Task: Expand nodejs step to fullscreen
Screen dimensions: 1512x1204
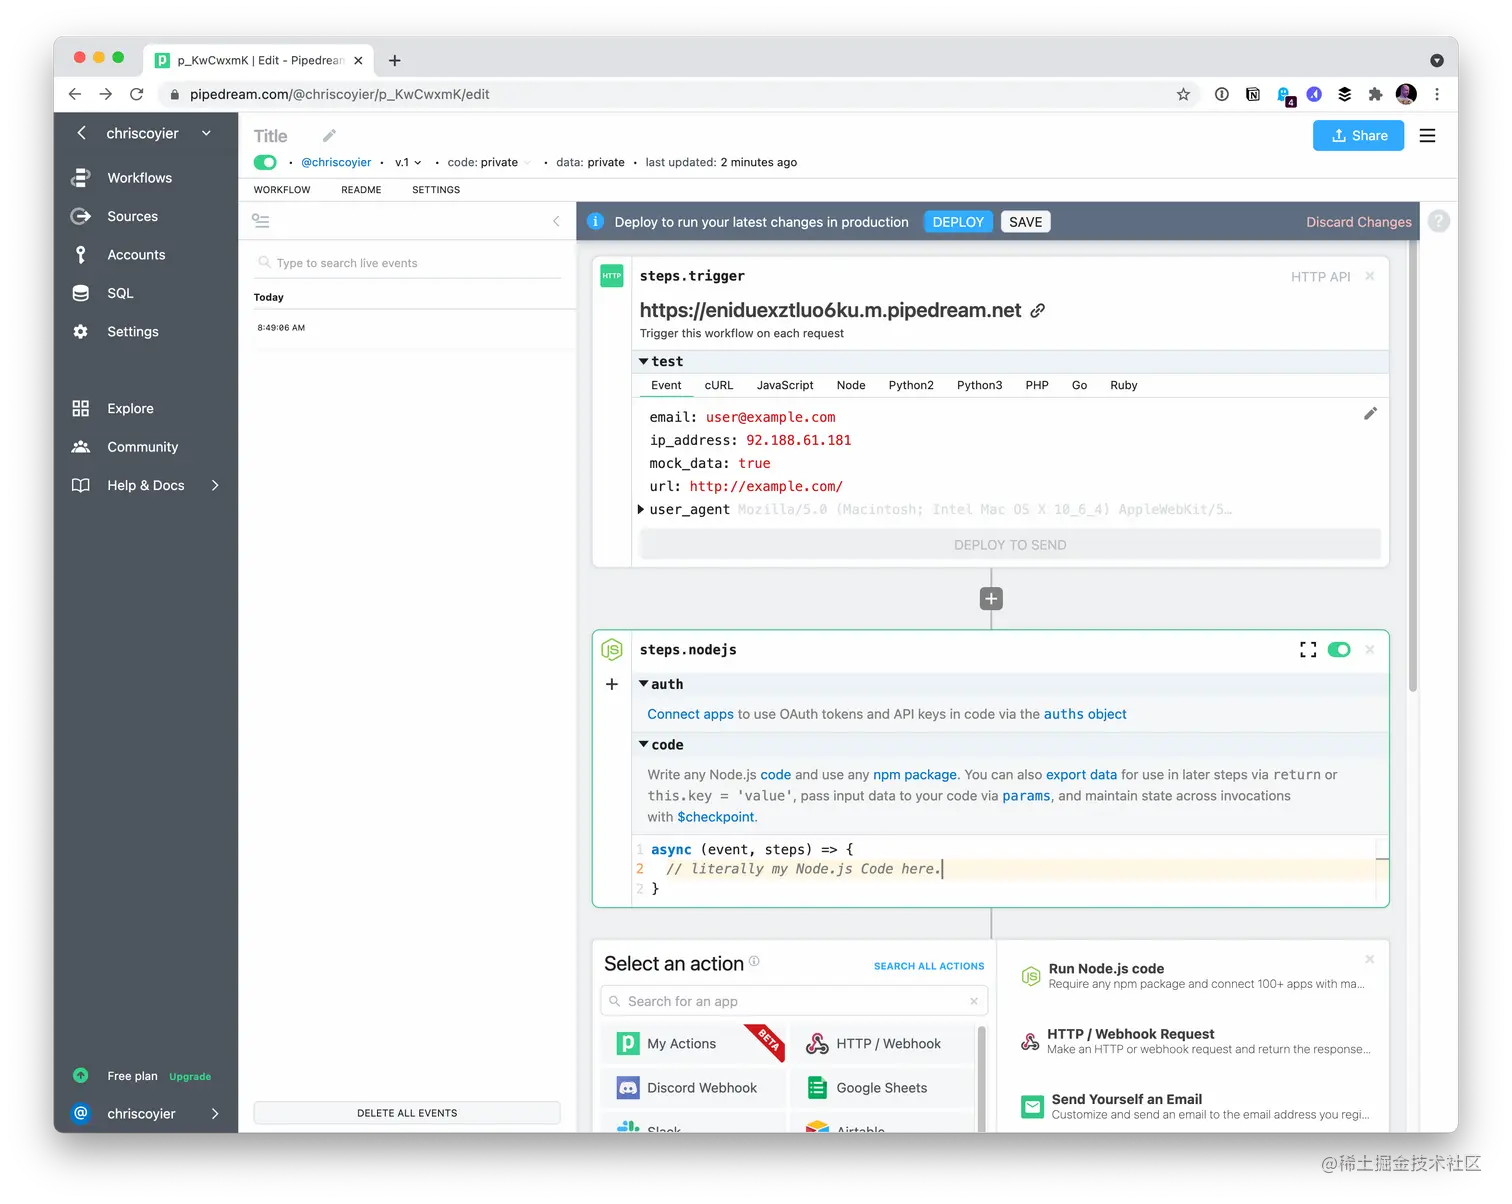Action: tap(1308, 650)
